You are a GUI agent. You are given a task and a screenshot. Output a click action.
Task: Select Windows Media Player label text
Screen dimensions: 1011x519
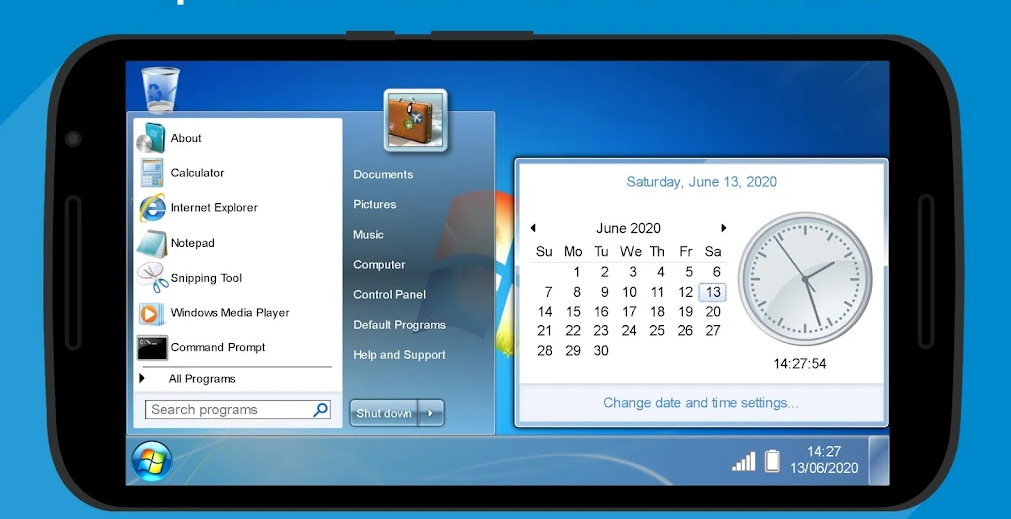coord(230,313)
